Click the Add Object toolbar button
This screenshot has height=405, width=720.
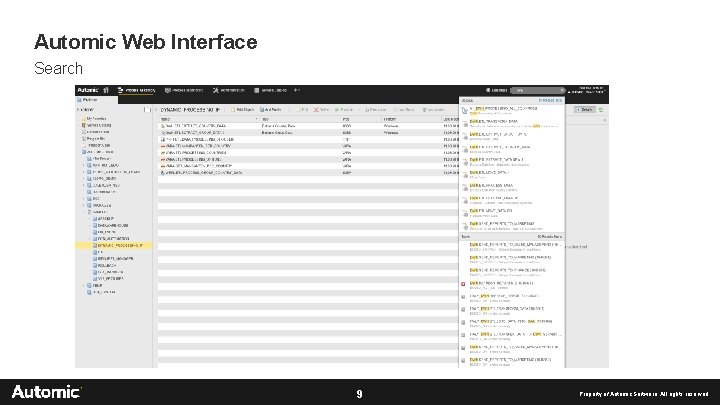pyautogui.click(x=242, y=110)
